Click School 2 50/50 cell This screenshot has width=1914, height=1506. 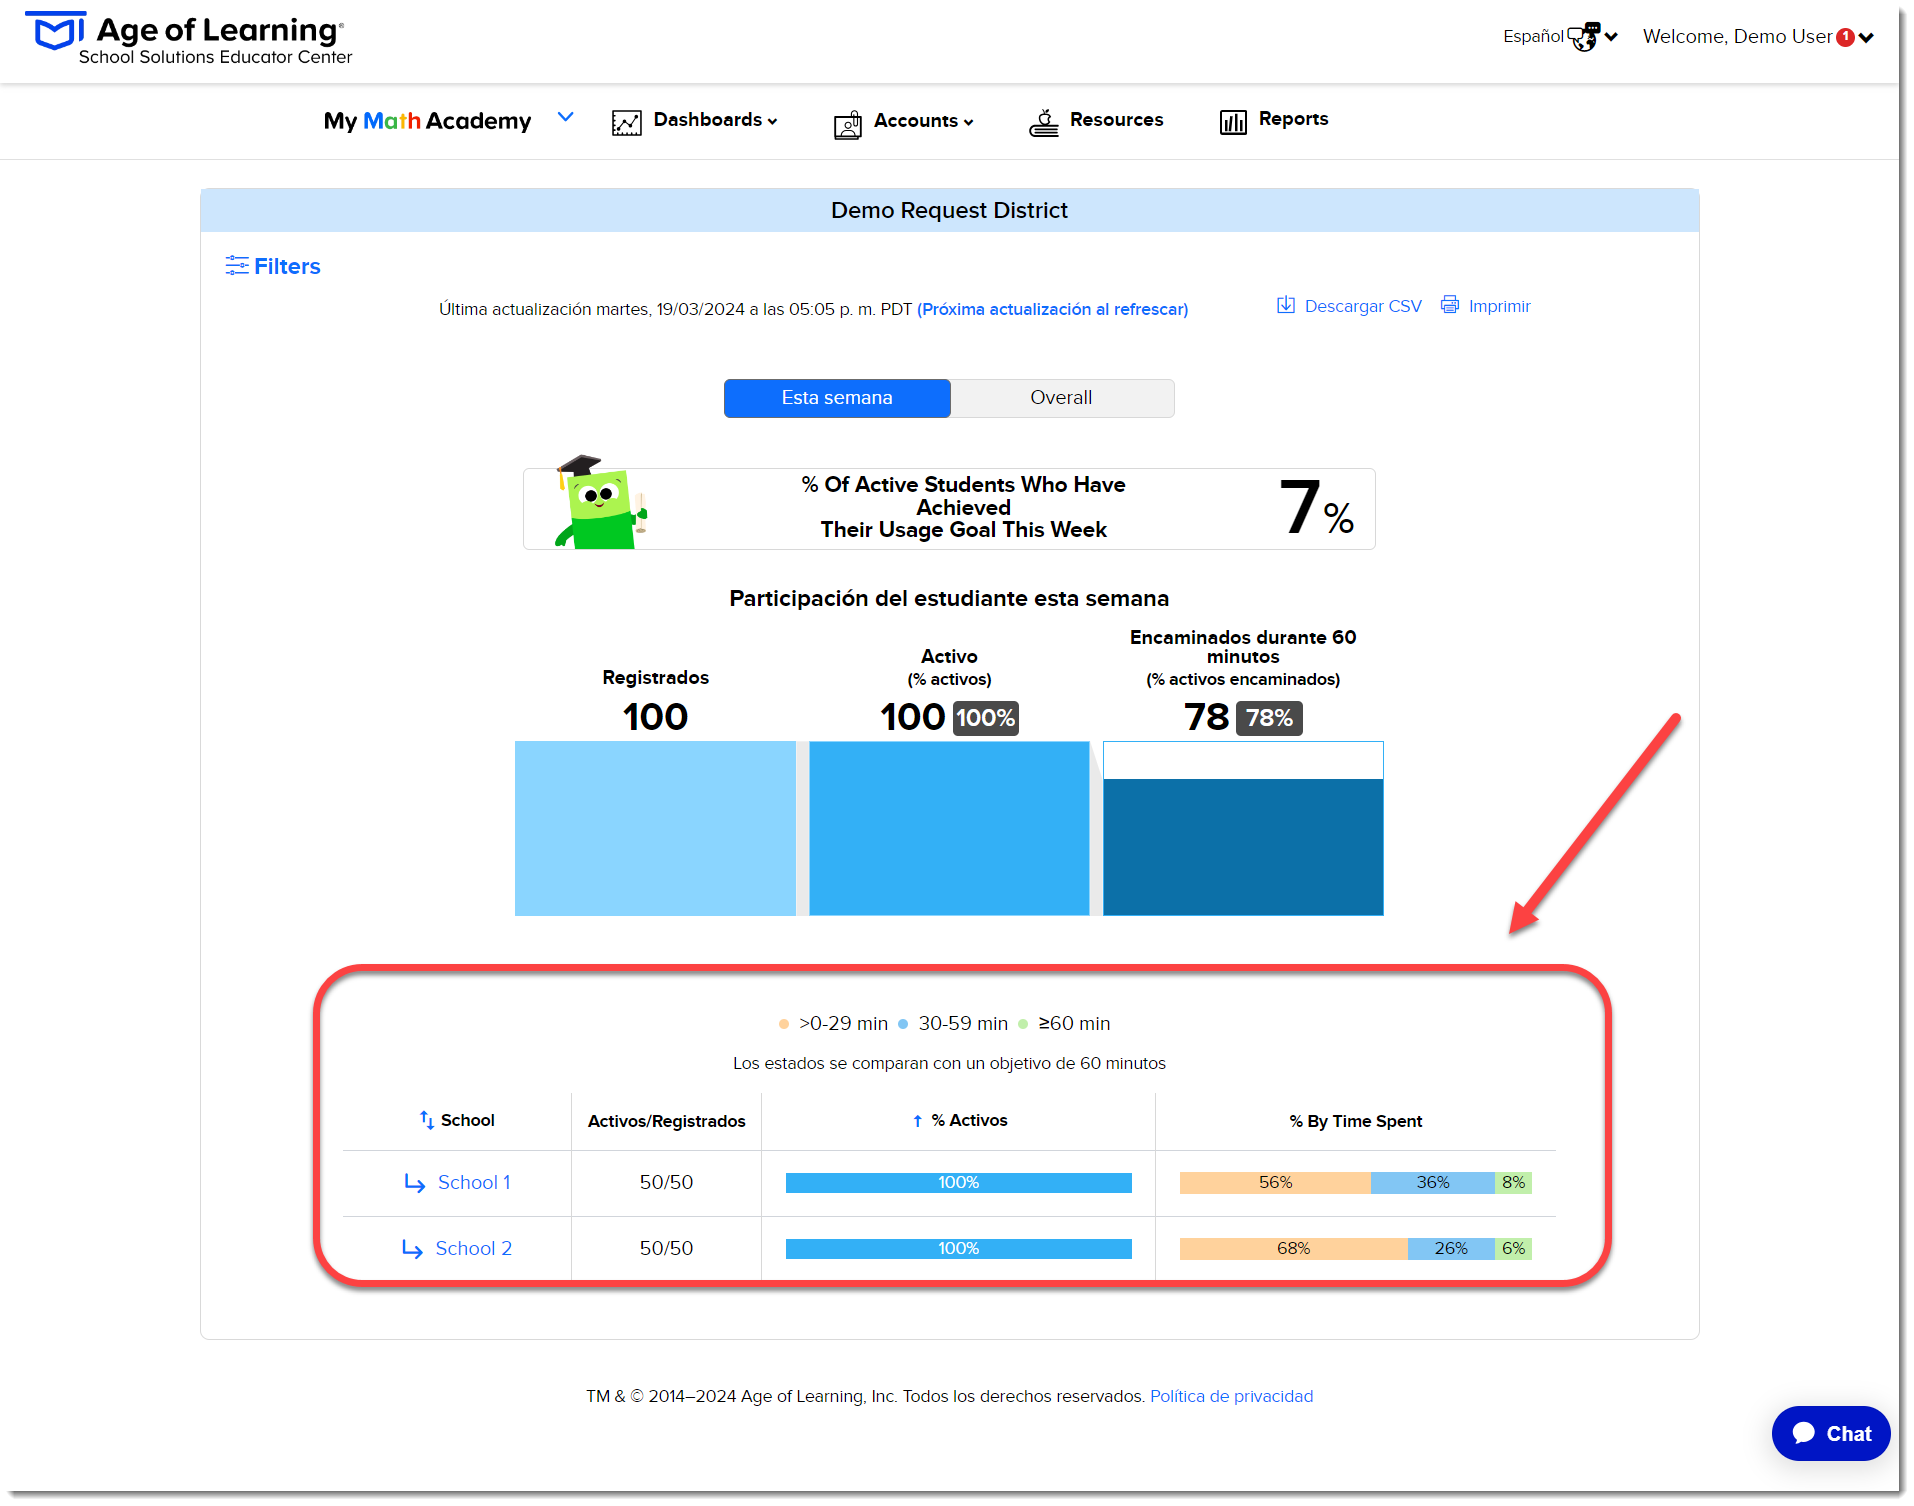666,1249
